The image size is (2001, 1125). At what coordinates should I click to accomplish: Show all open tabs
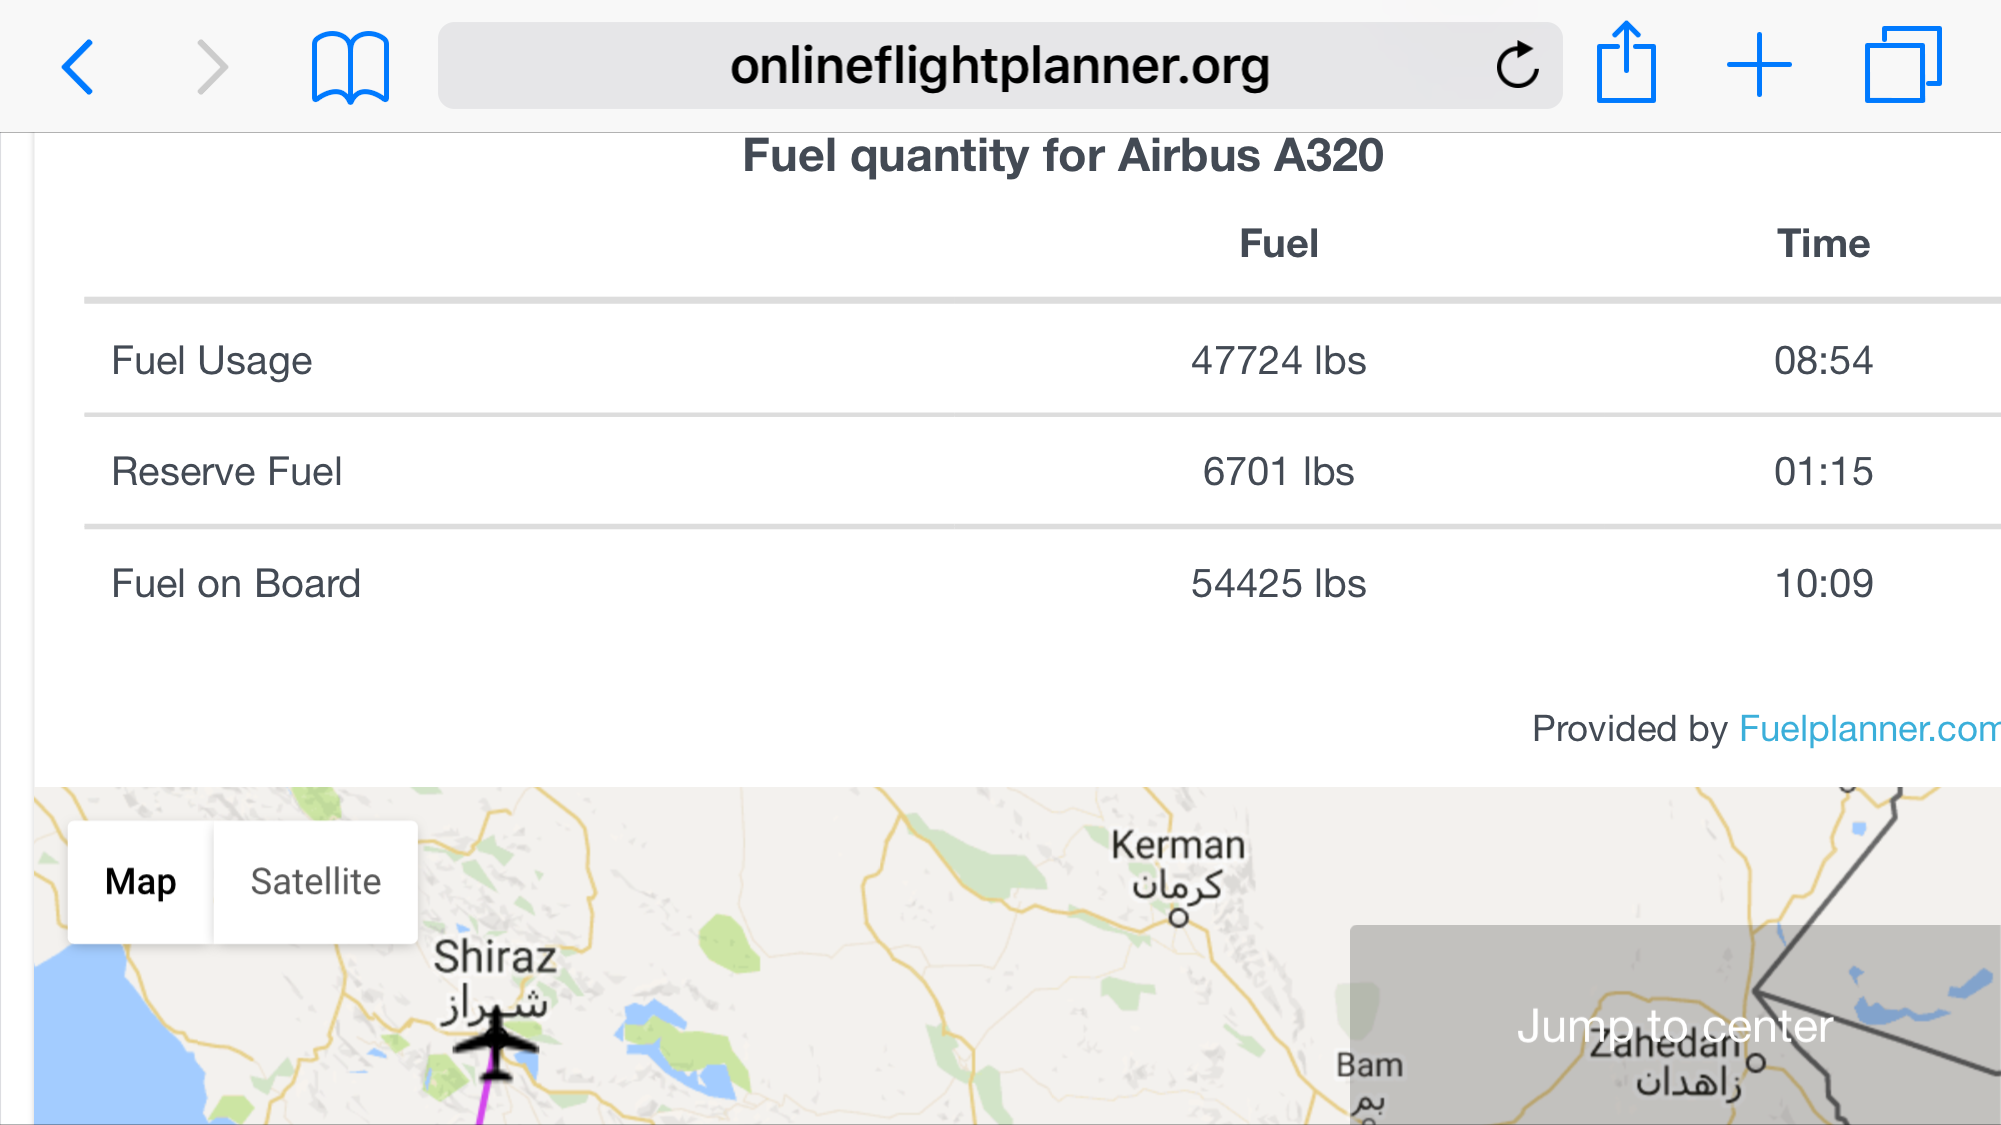(x=1902, y=66)
